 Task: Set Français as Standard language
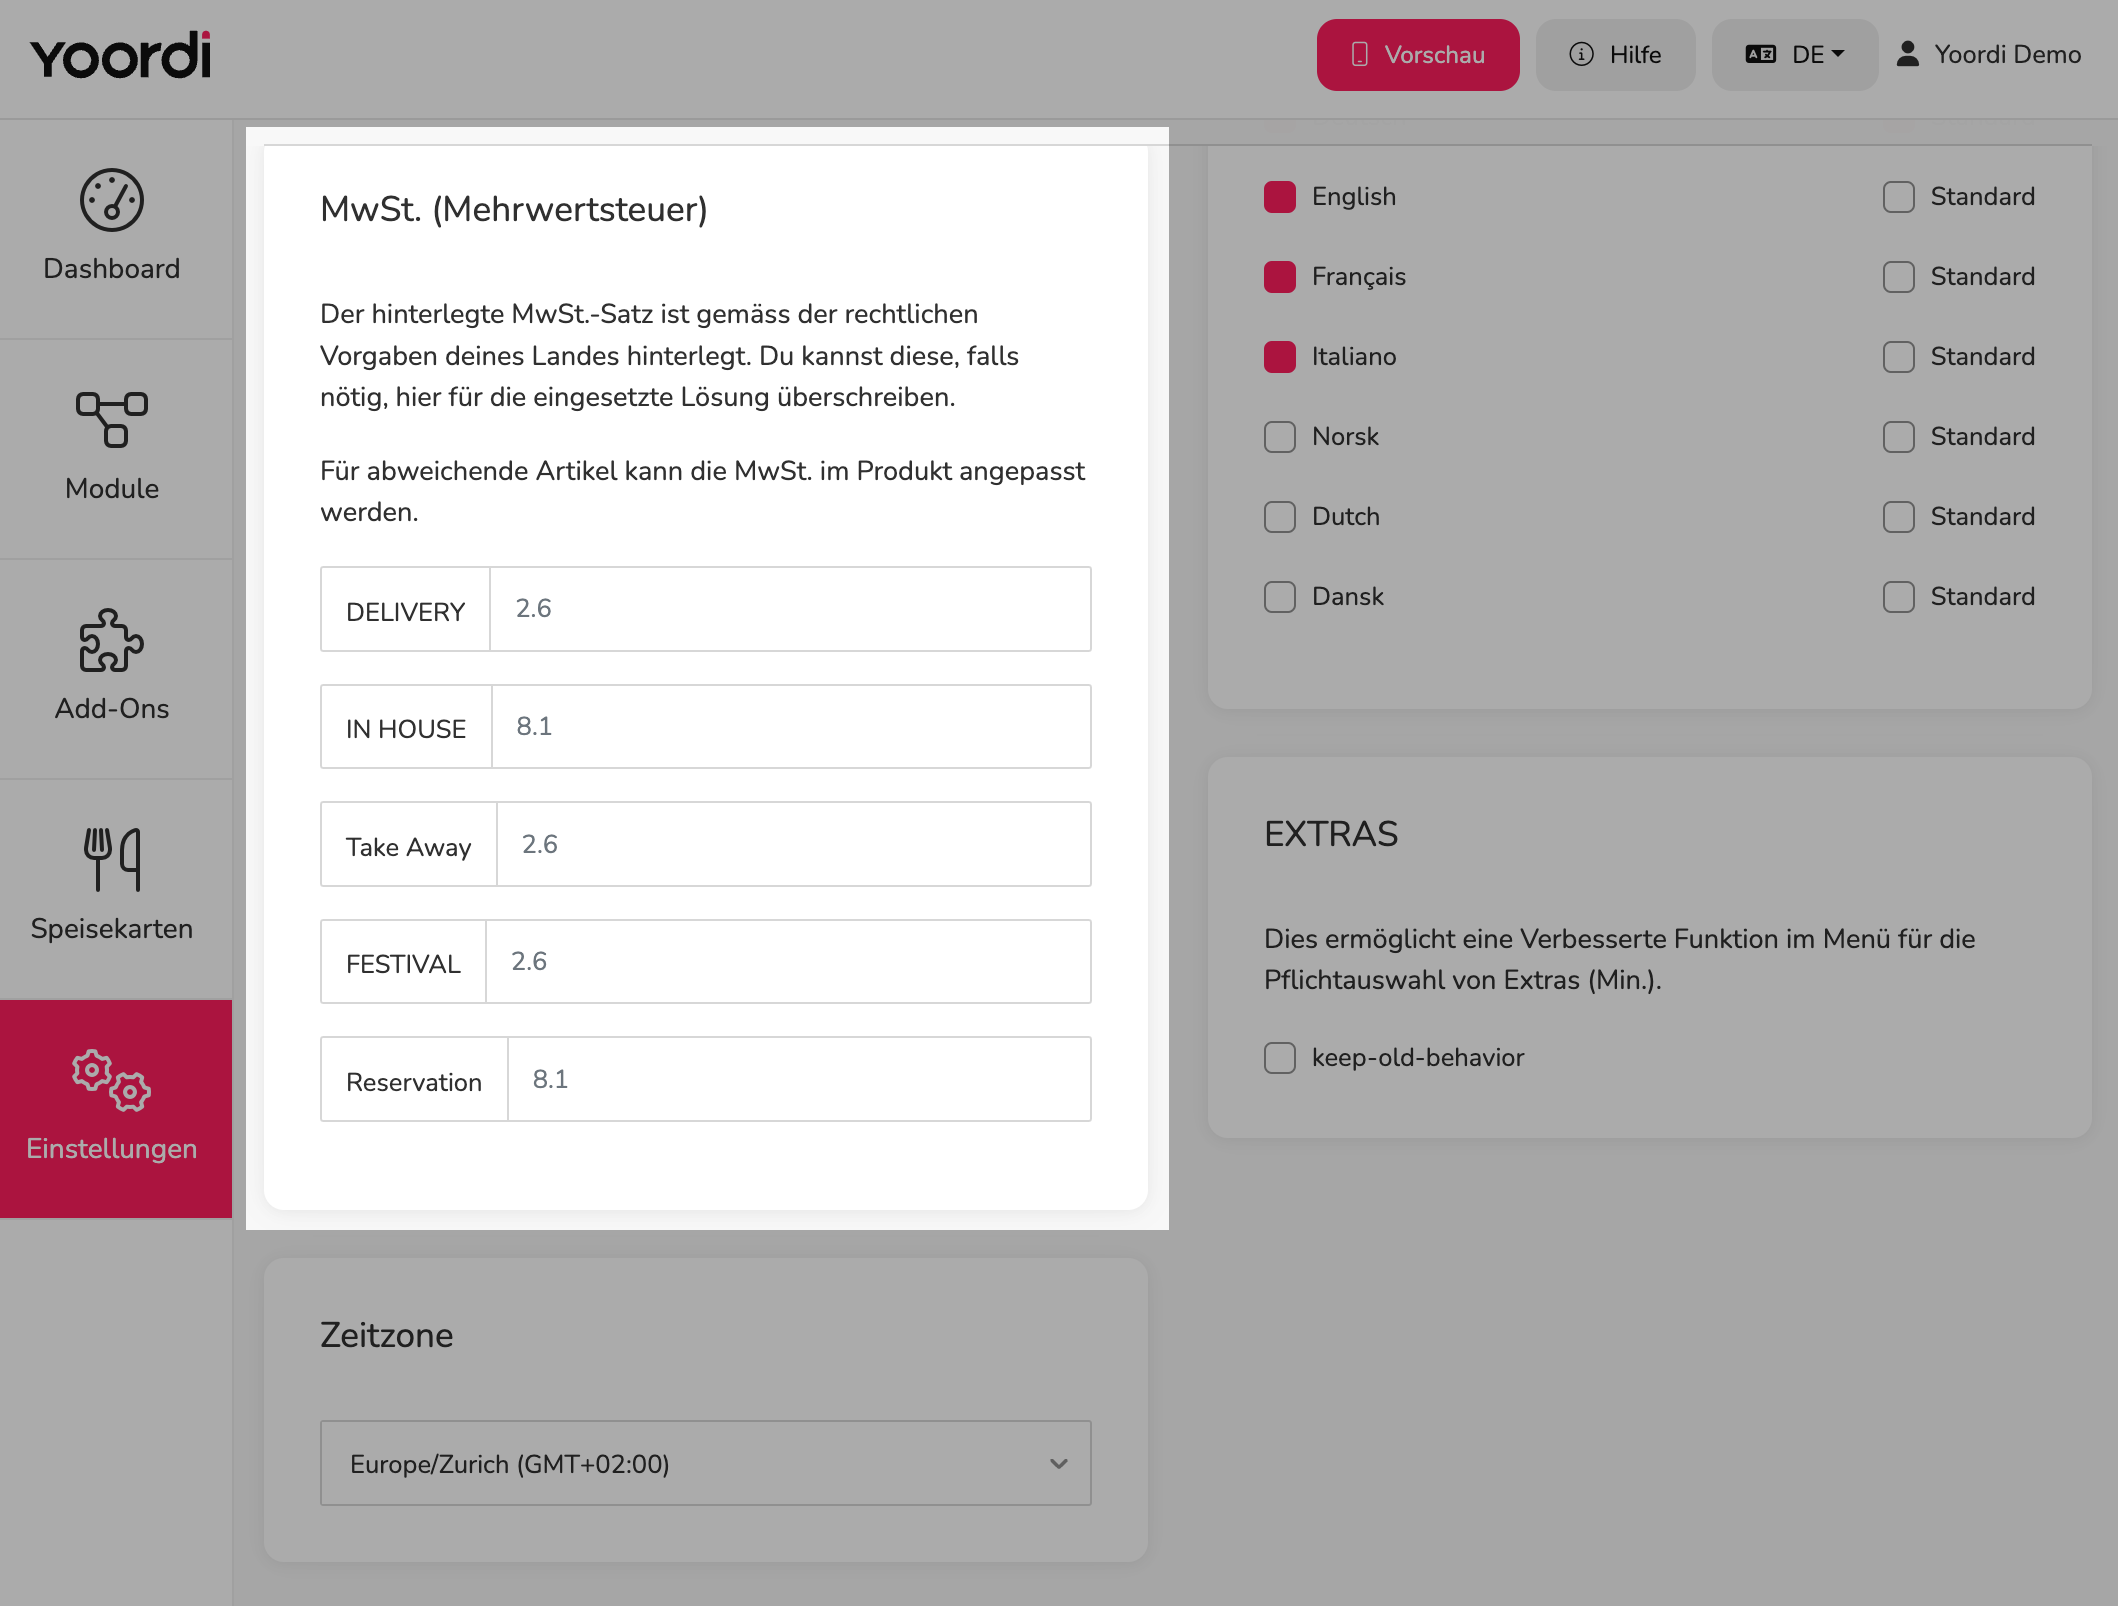pyautogui.click(x=1899, y=277)
